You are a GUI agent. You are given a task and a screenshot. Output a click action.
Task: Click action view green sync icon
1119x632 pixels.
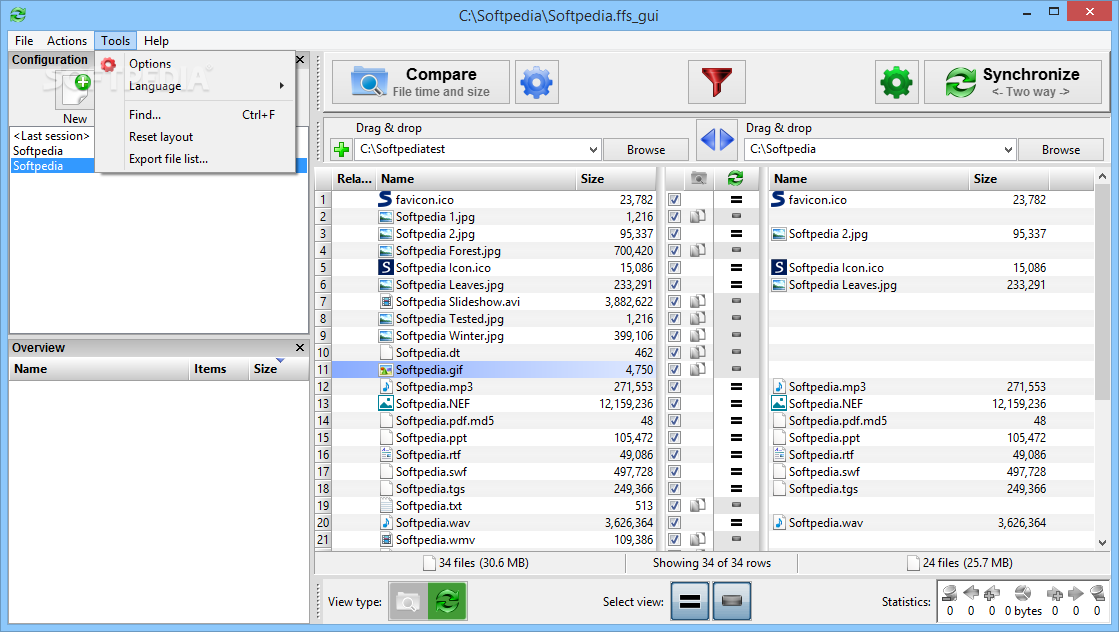point(447,601)
